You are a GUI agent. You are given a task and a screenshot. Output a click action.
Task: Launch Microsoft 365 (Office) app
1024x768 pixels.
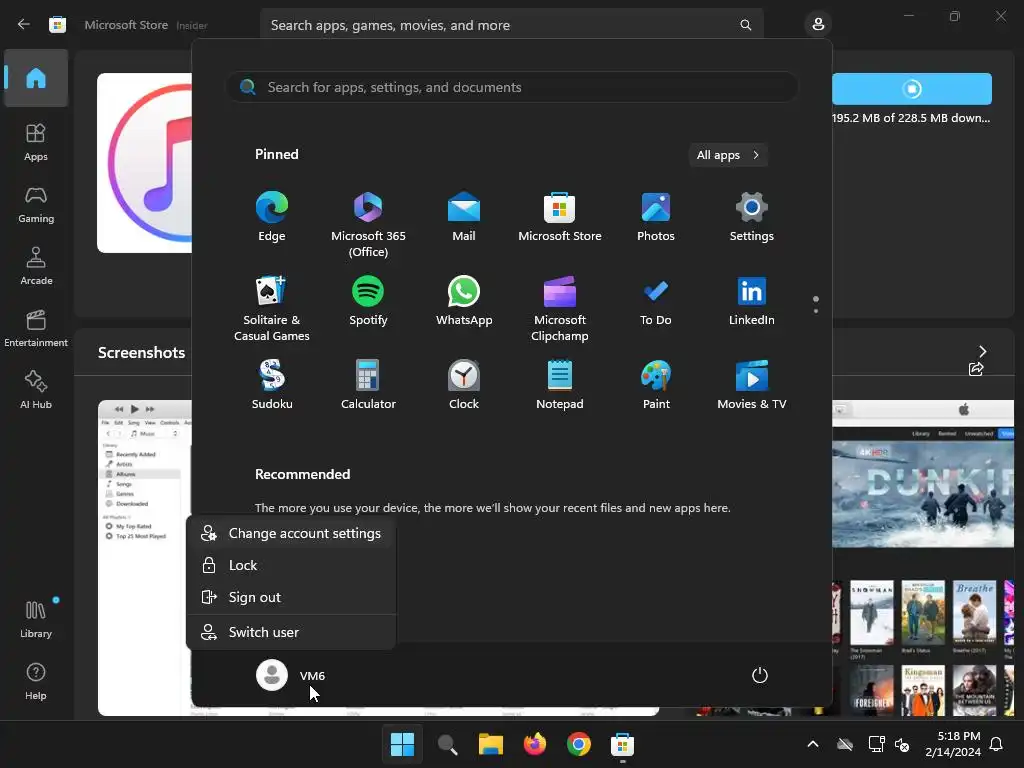[368, 223]
